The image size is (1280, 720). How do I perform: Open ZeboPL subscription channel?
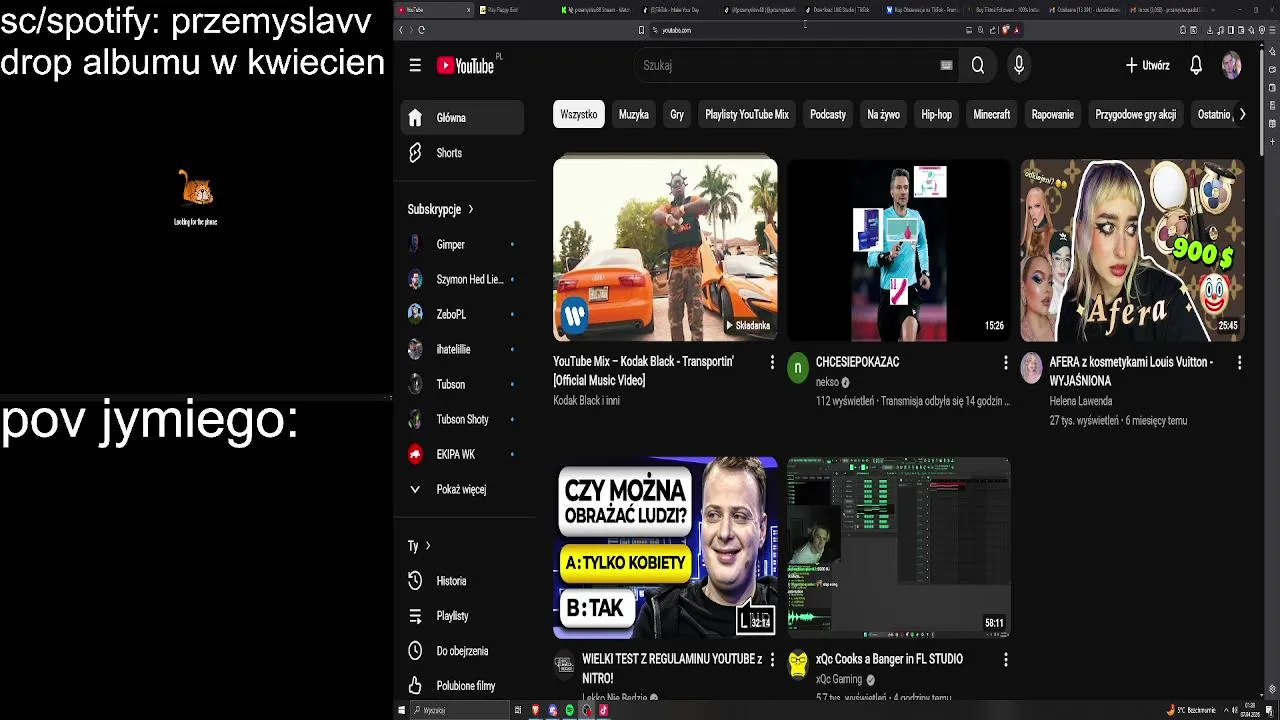coord(462,314)
